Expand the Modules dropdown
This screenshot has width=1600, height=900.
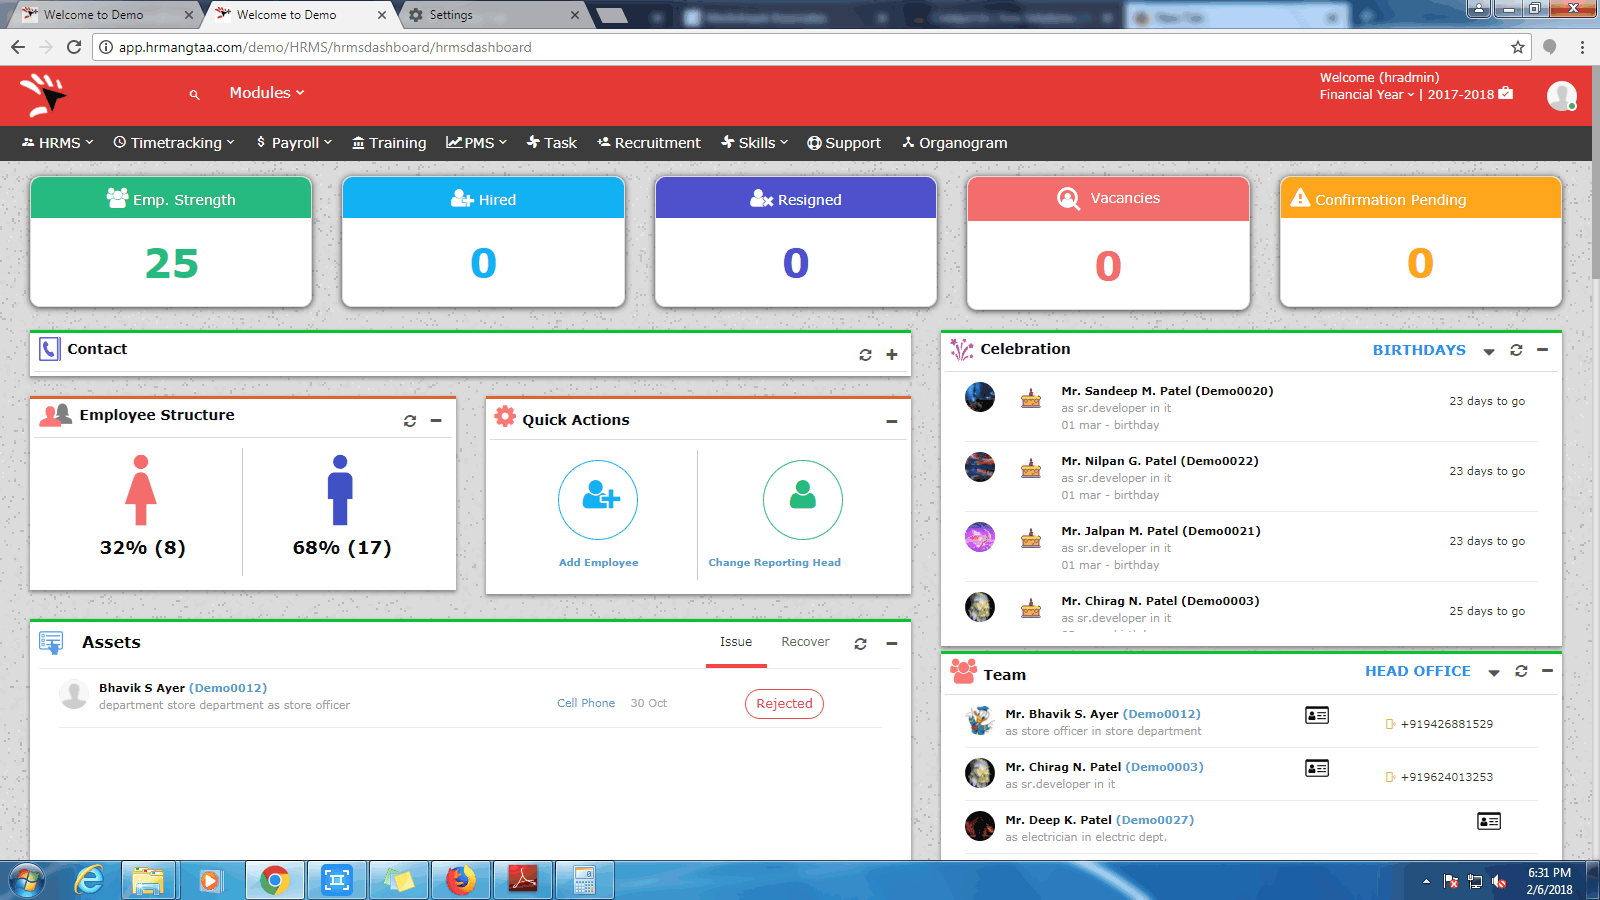tap(266, 93)
